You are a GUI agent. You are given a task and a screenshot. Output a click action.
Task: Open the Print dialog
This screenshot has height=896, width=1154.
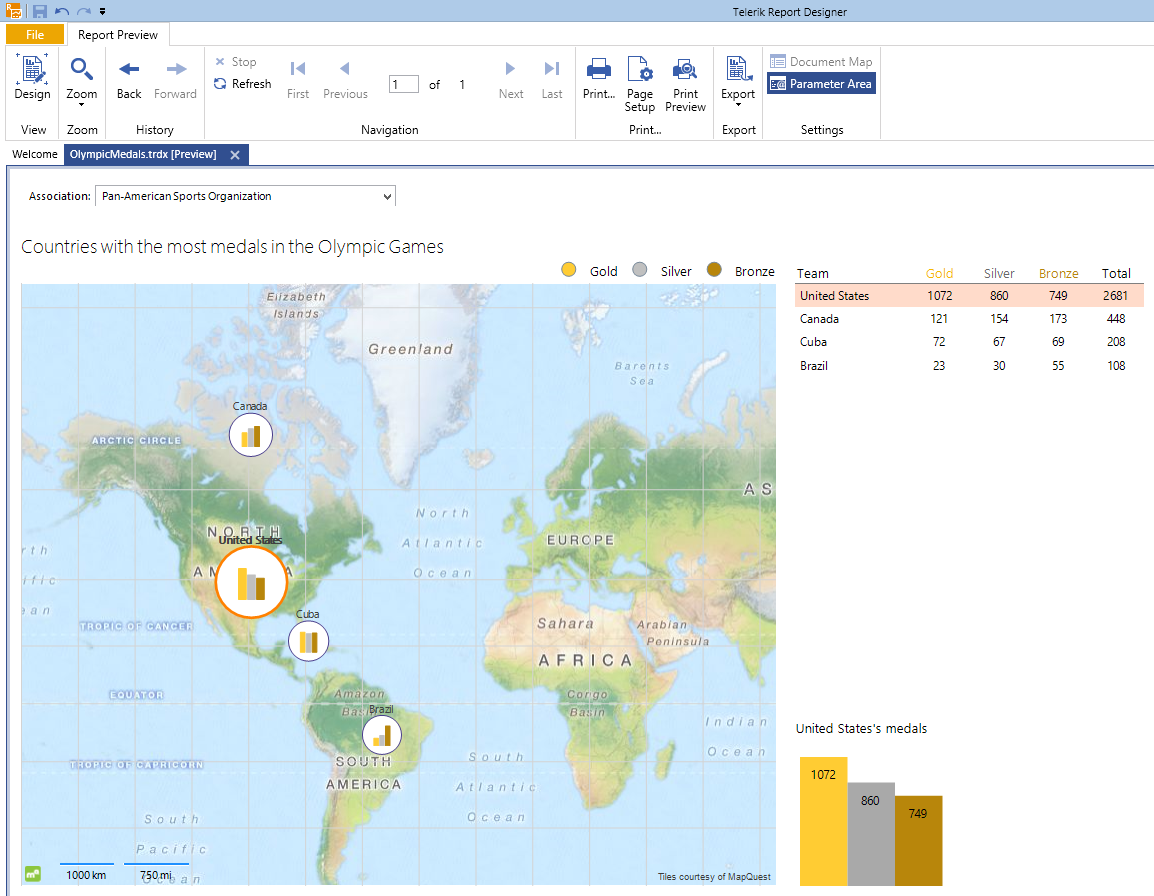pyautogui.click(x=598, y=80)
